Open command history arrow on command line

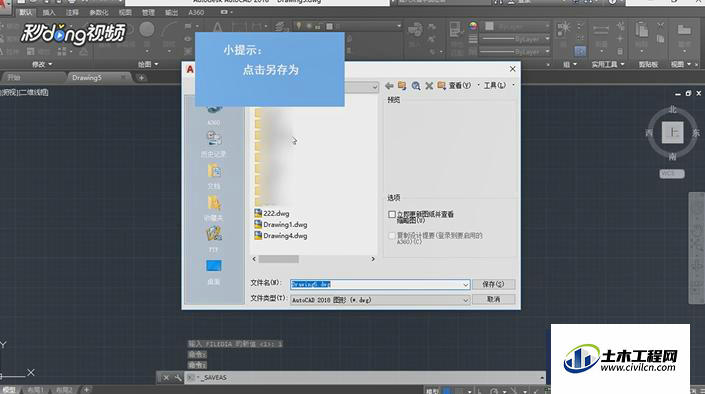click(542, 378)
